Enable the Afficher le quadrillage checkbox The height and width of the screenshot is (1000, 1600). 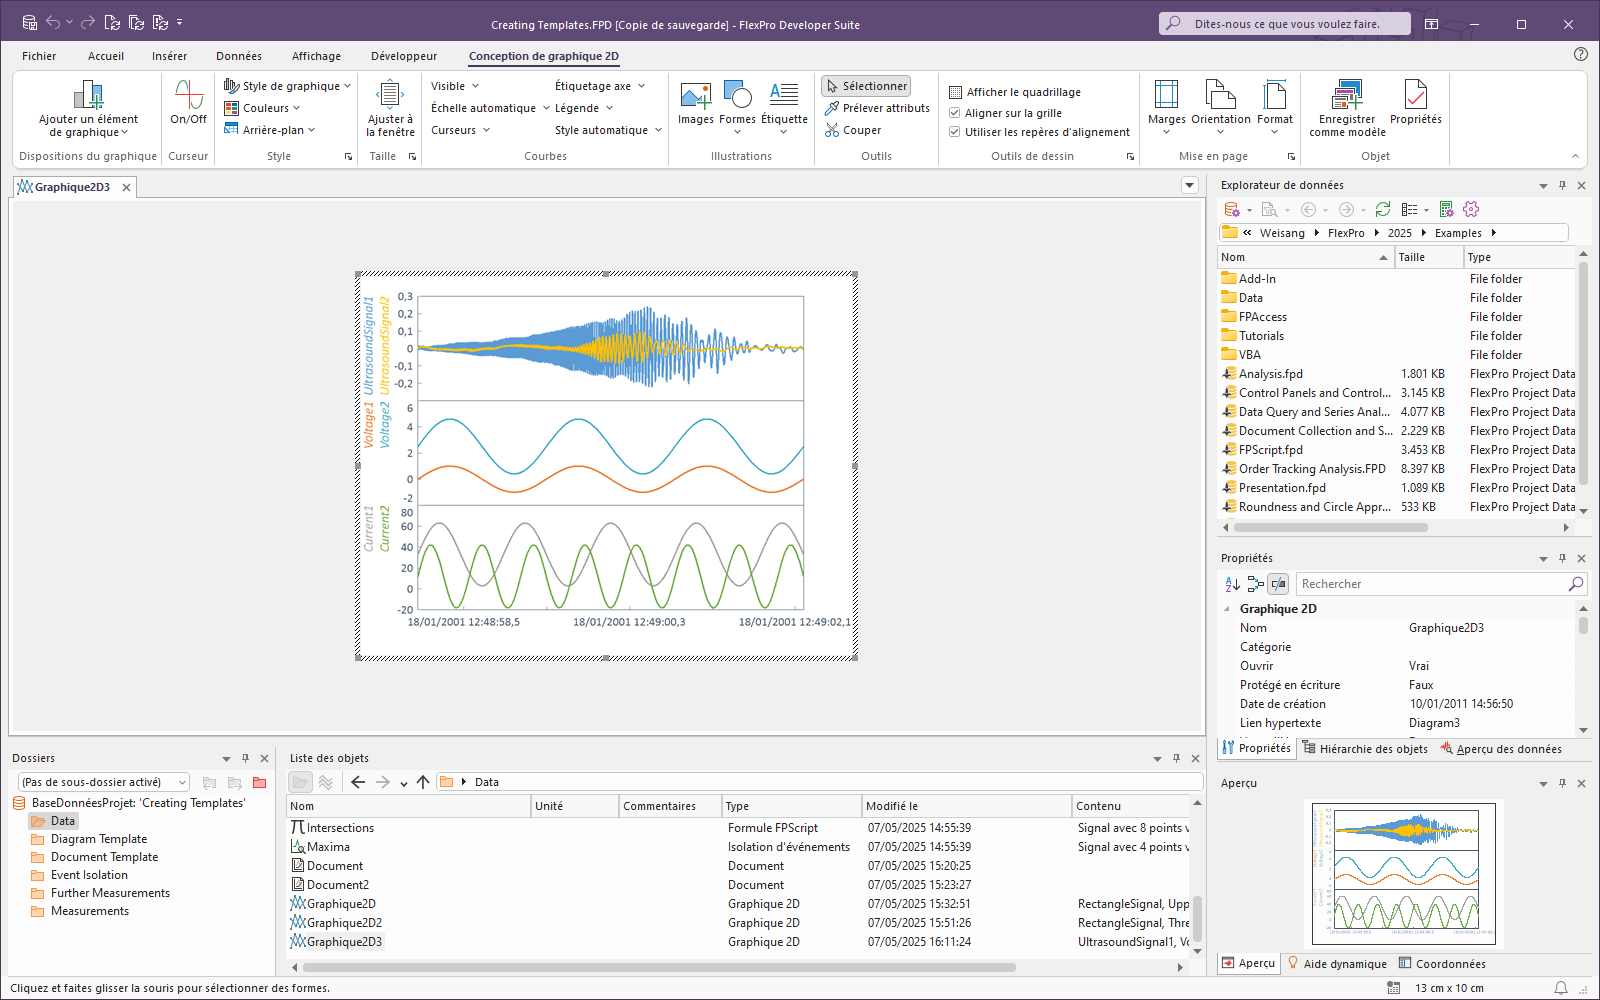(x=956, y=92)
